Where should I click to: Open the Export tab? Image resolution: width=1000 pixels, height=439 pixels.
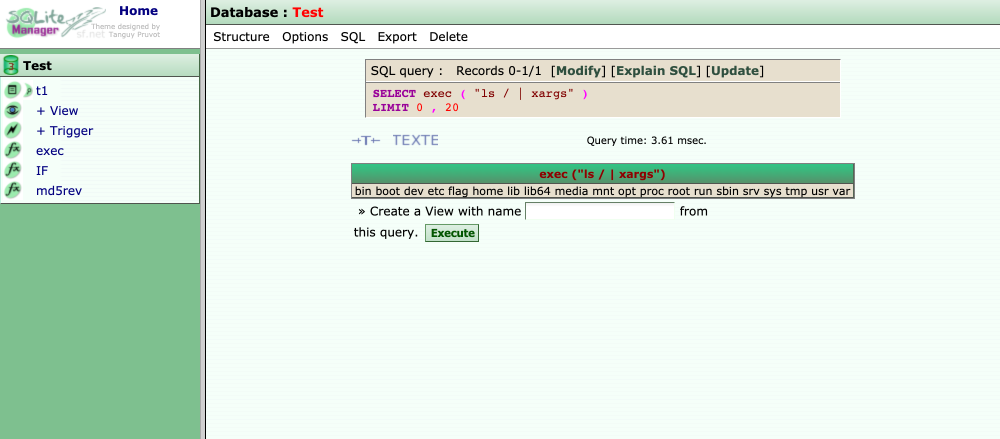(x=397, y=37)
